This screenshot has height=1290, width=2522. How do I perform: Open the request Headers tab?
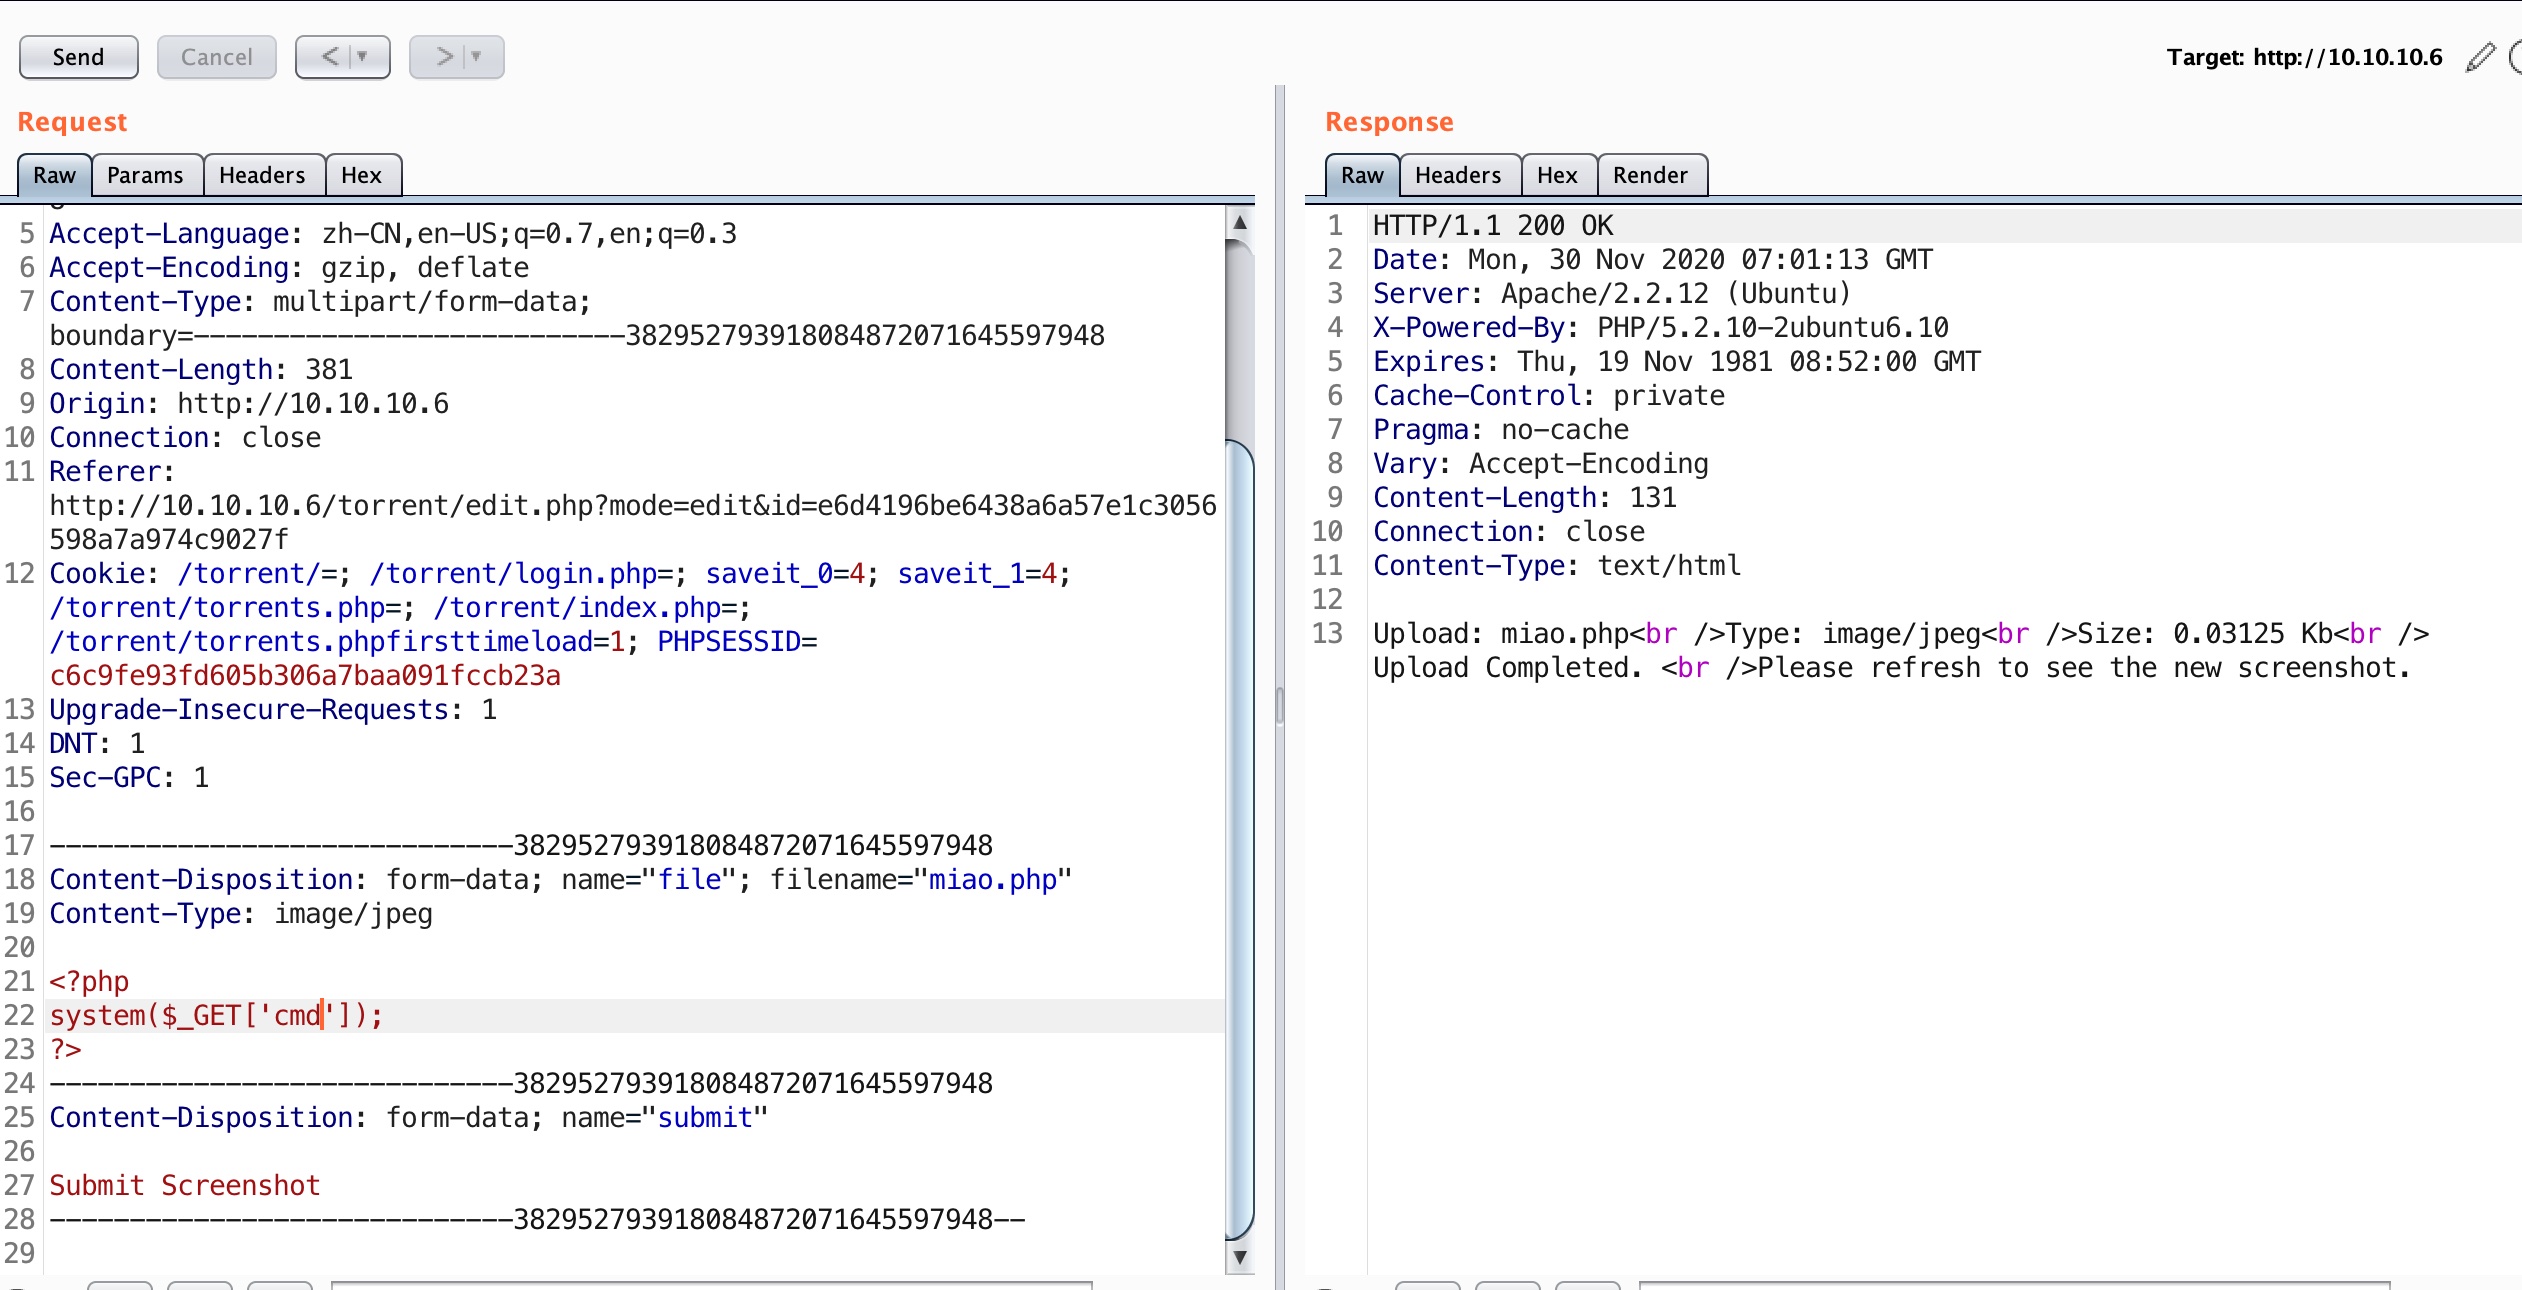coord(262,175)
